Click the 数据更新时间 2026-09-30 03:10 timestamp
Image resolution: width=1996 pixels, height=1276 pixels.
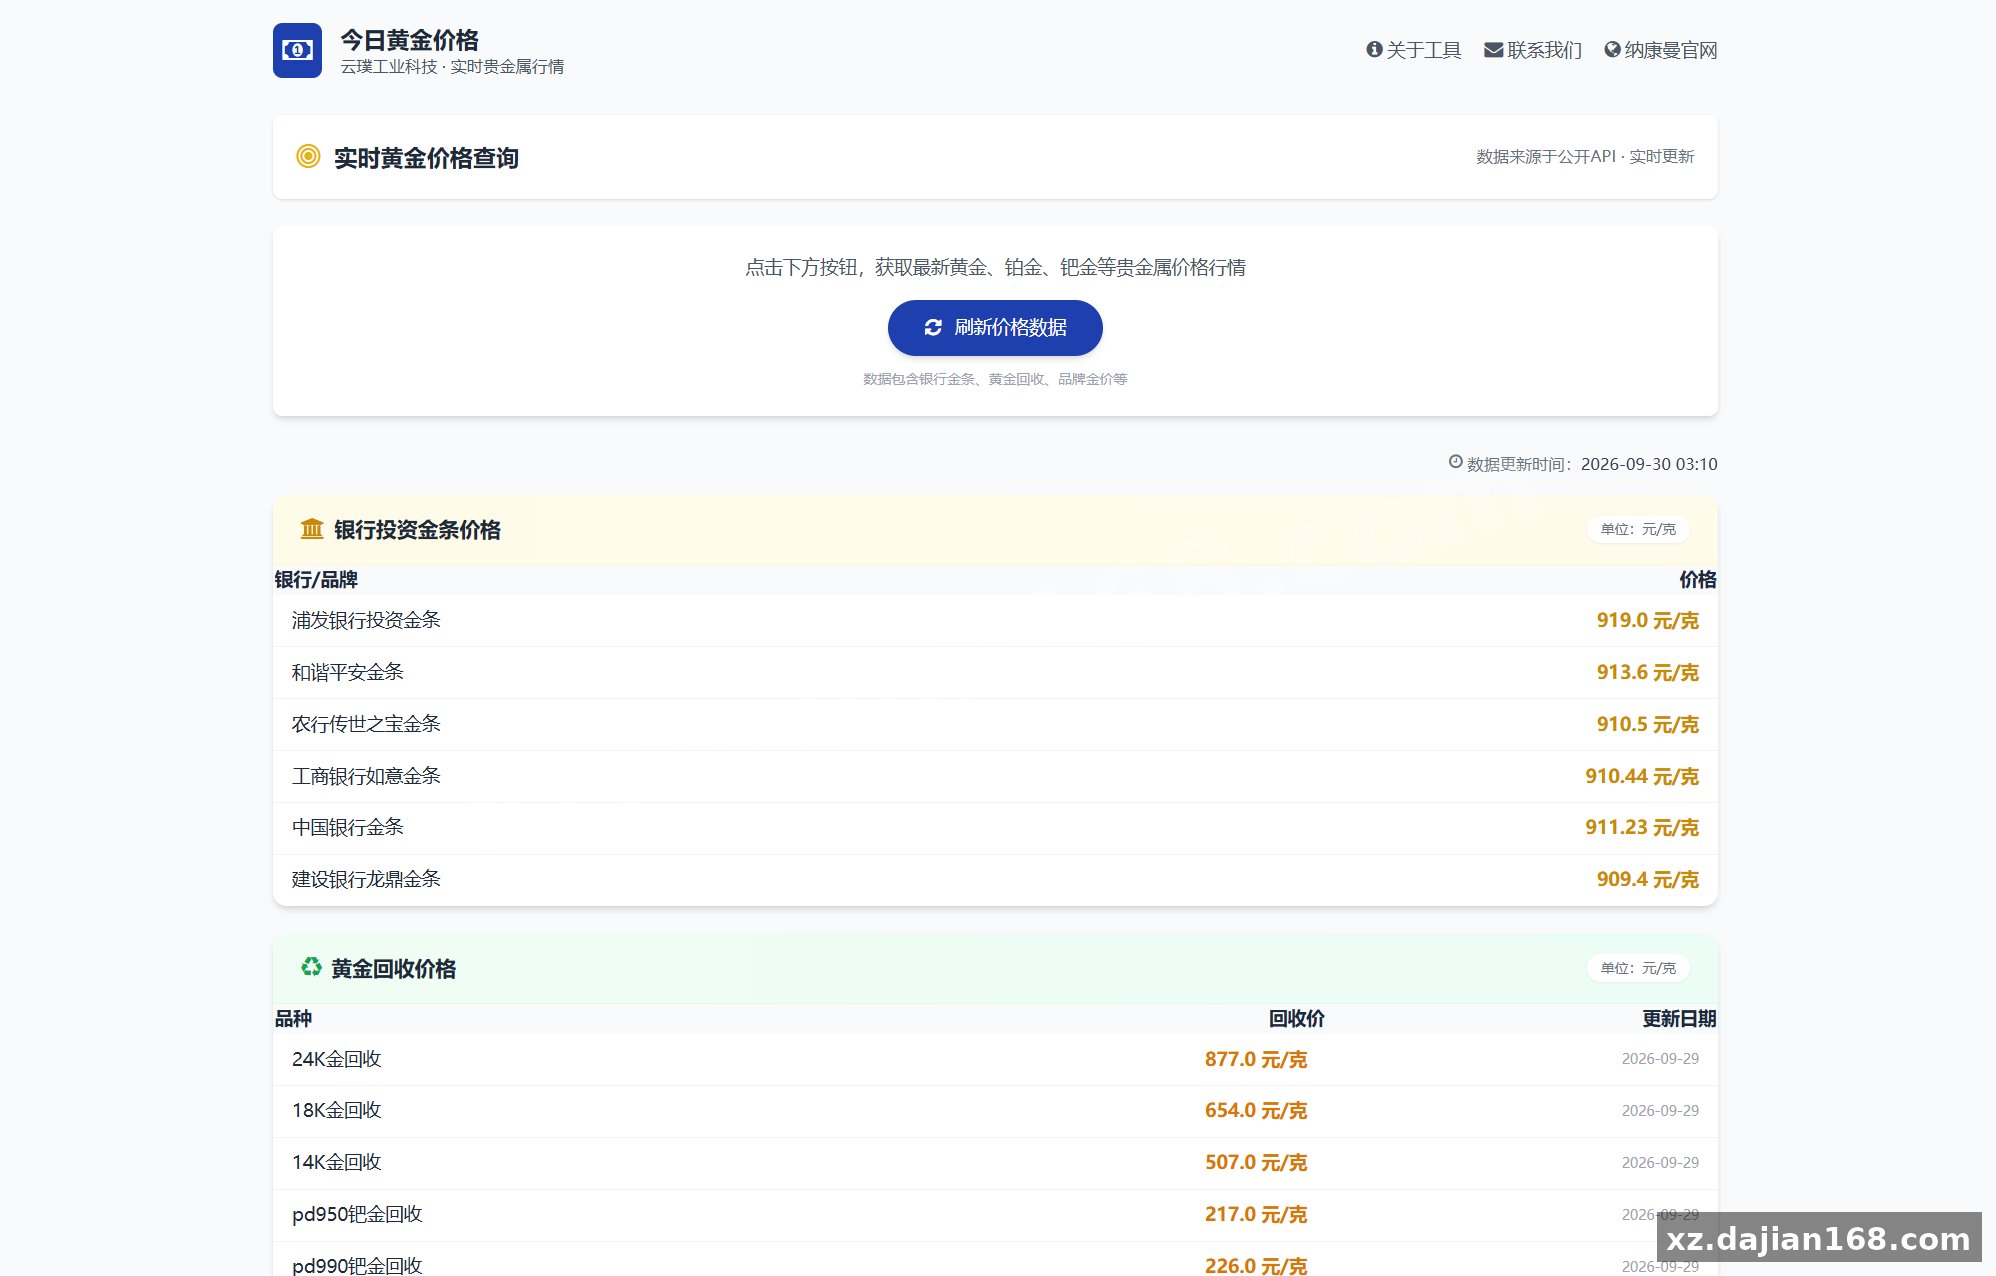click(1583, 464)
